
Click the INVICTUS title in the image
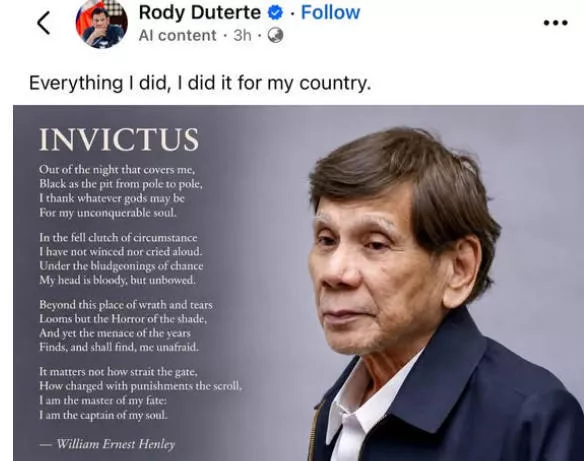point(119,140)
